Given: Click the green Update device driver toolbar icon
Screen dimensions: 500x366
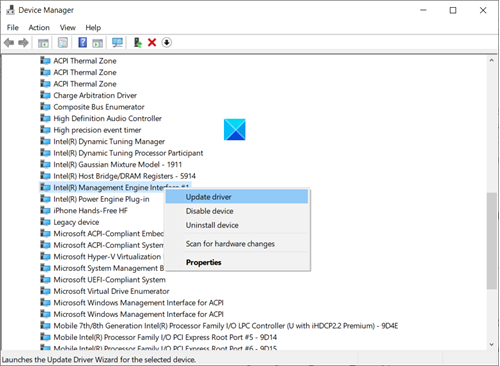Looking at the screenshot, I should [x=138, y=43].
